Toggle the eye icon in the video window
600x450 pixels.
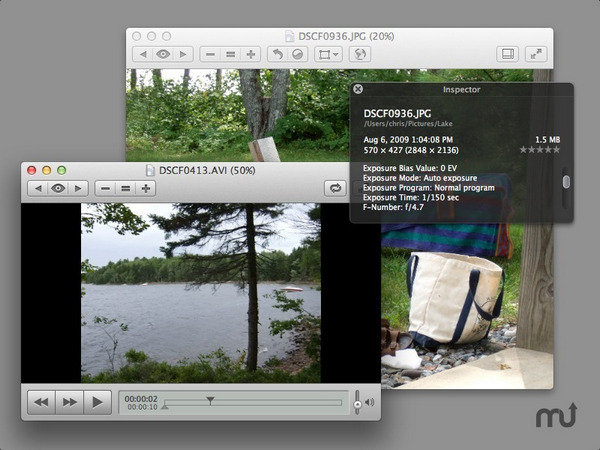(x=59, y=188)
